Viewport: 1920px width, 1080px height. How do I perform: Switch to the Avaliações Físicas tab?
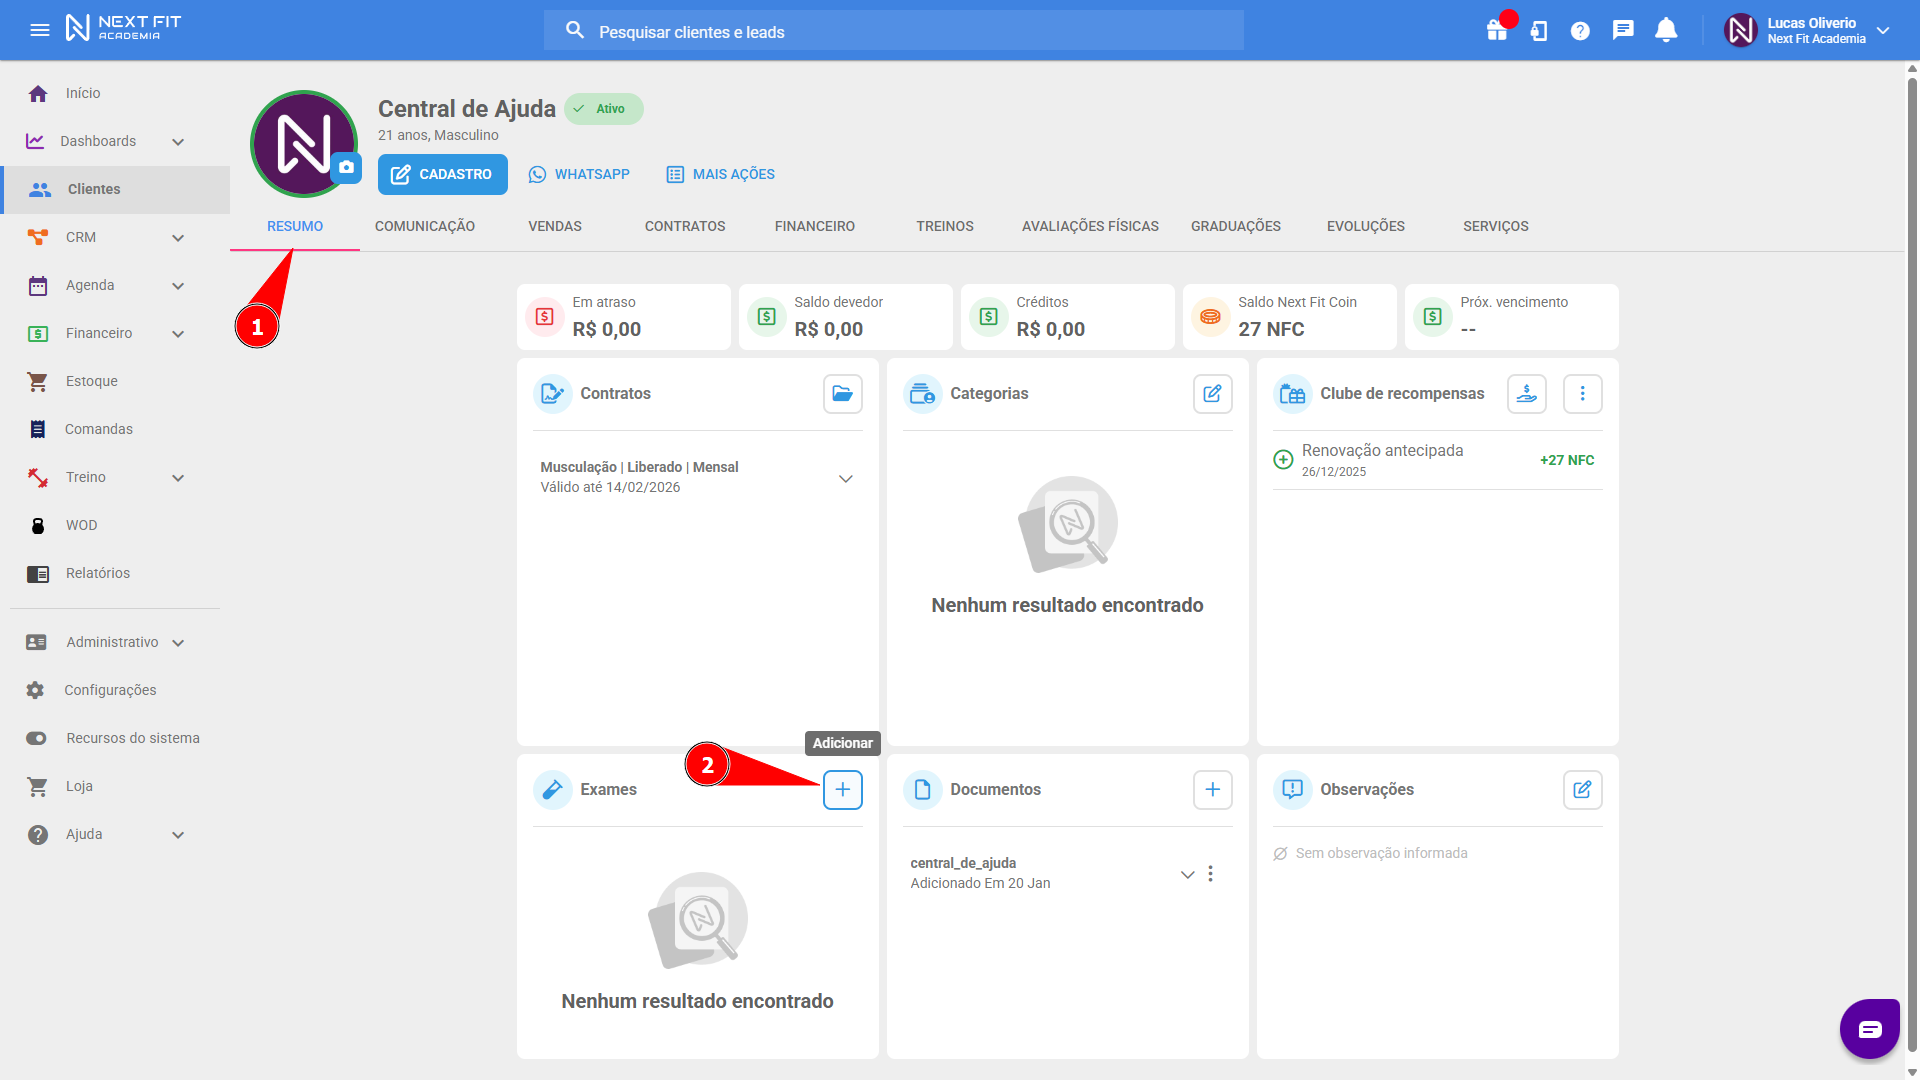point(1089,226)
